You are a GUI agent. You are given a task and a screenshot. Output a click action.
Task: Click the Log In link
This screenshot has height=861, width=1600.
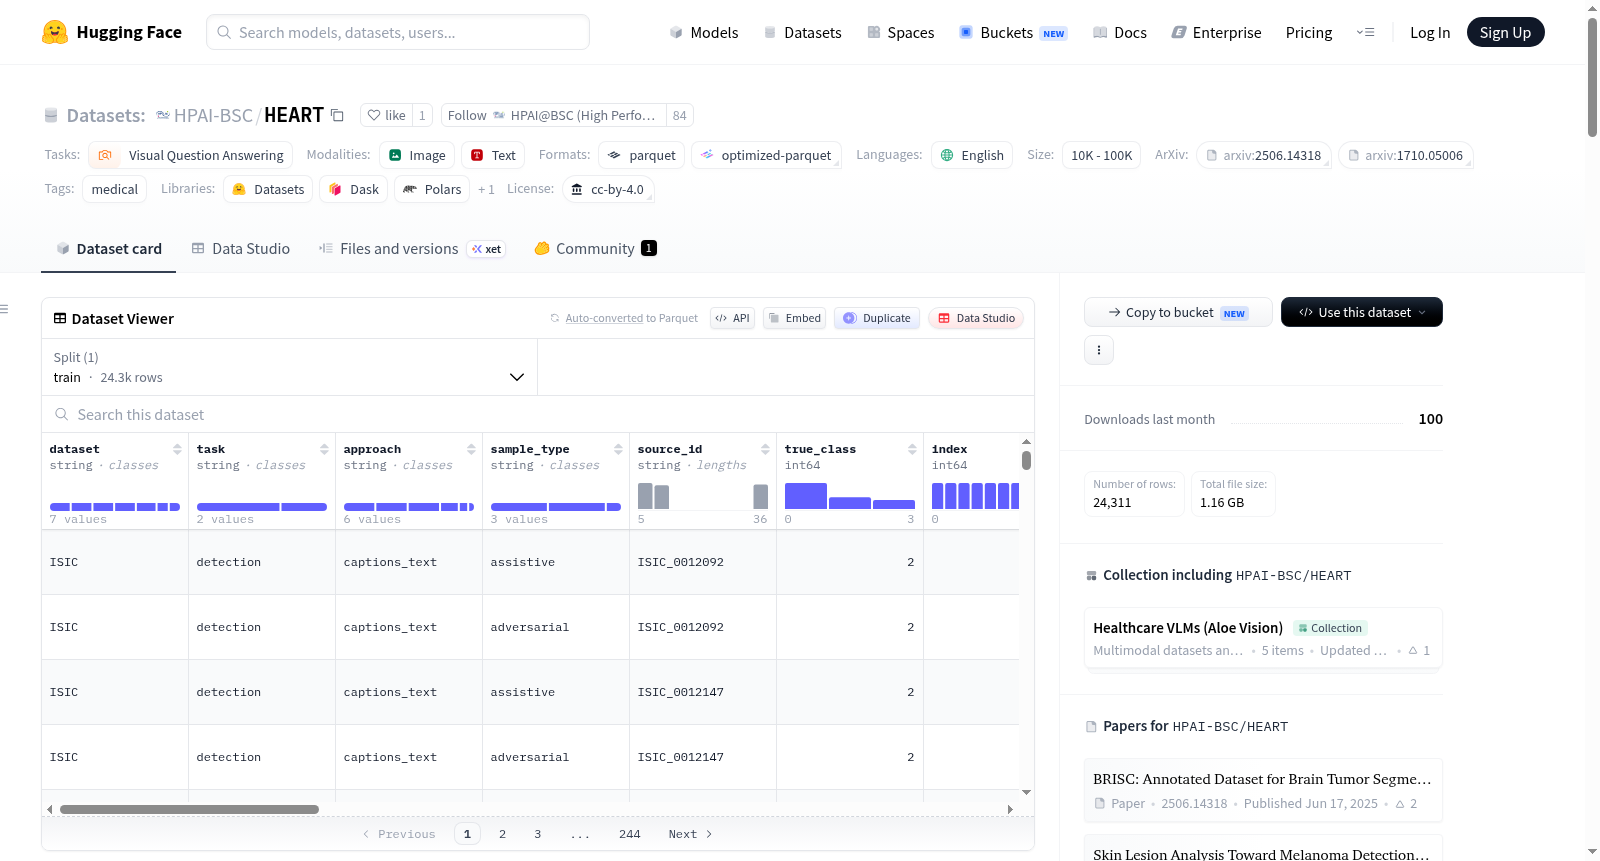[x=1430, y=32]
